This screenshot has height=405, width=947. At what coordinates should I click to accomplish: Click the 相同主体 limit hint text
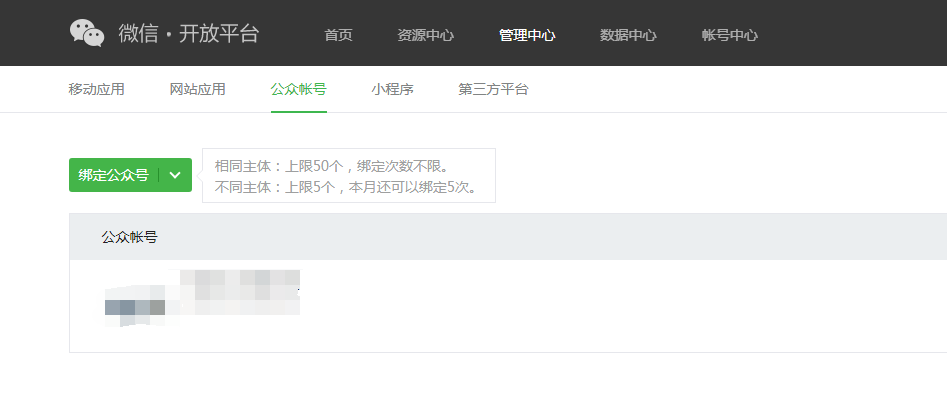point(333,166)
